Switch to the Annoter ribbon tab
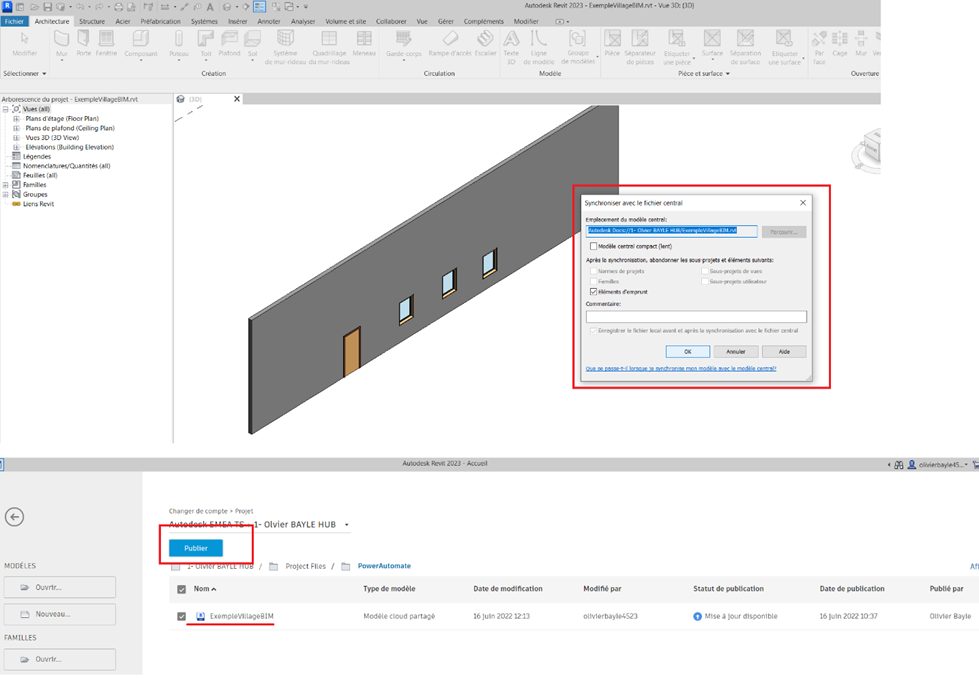The height and width of the screenshot is (678, 979). [268, 21]
